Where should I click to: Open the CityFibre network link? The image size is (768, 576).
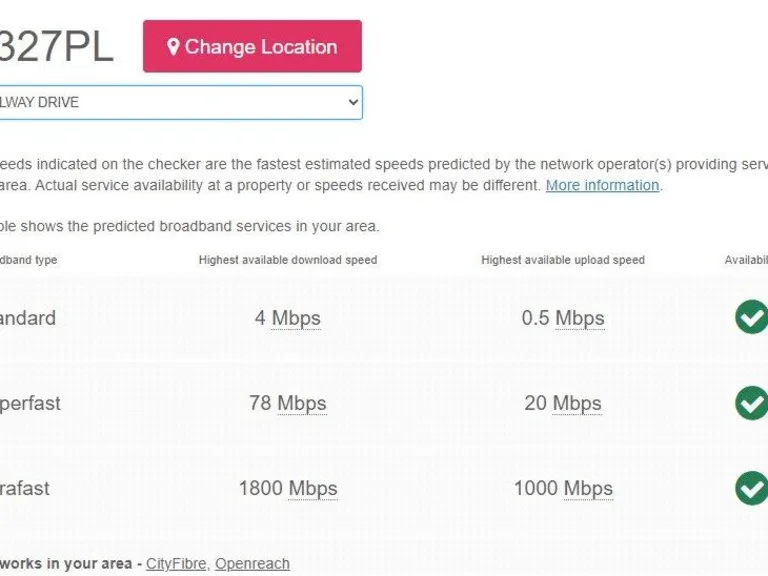(176, 564)
